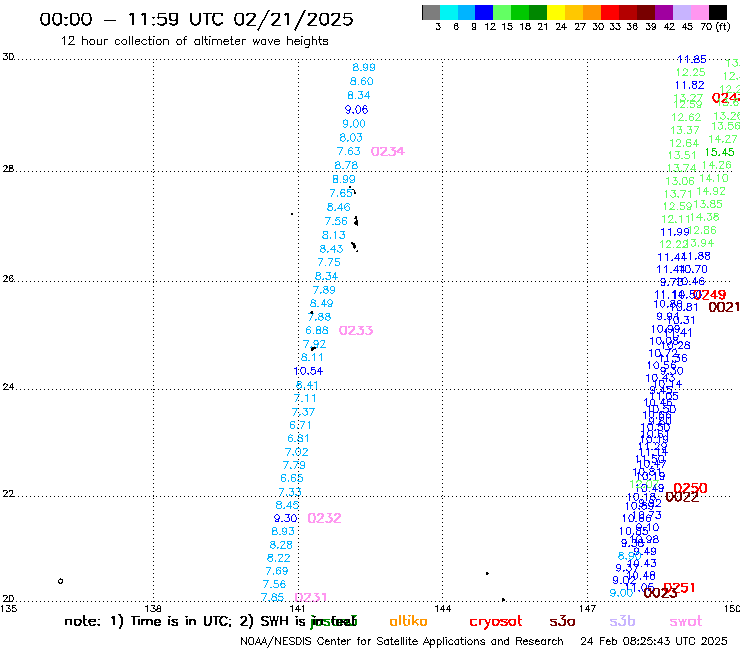Click the wave height value 8.78
Viewport: 740px width, 650px height.
click(x=346, y=166)
